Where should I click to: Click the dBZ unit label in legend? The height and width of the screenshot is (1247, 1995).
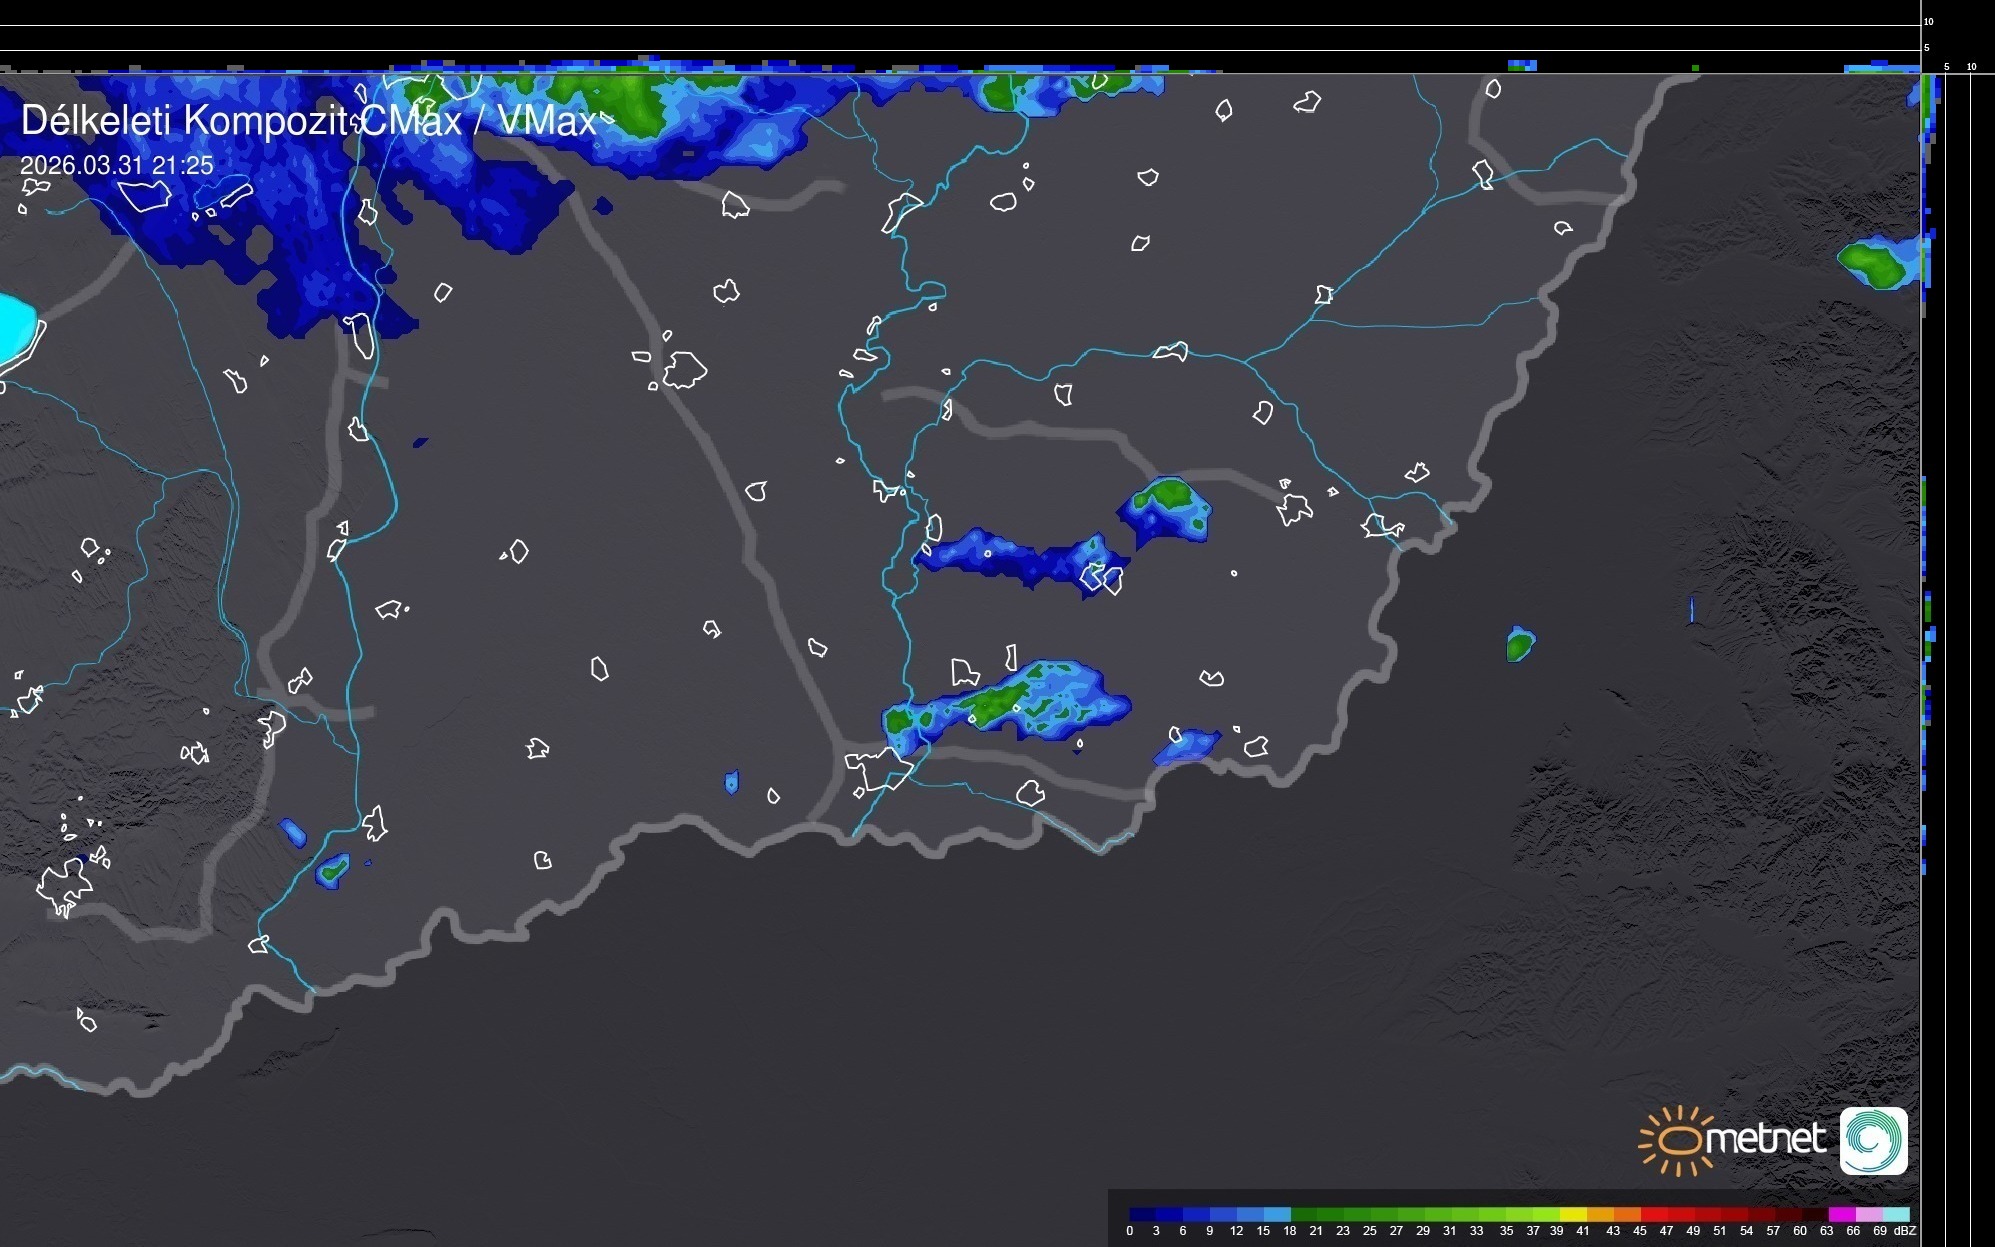1905,1231
